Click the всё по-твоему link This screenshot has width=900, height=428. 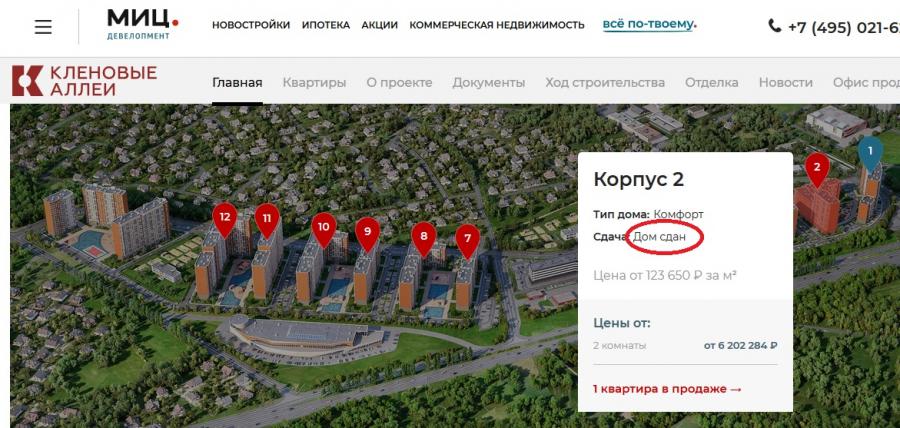pyautogui.click(x=649, y=25)
